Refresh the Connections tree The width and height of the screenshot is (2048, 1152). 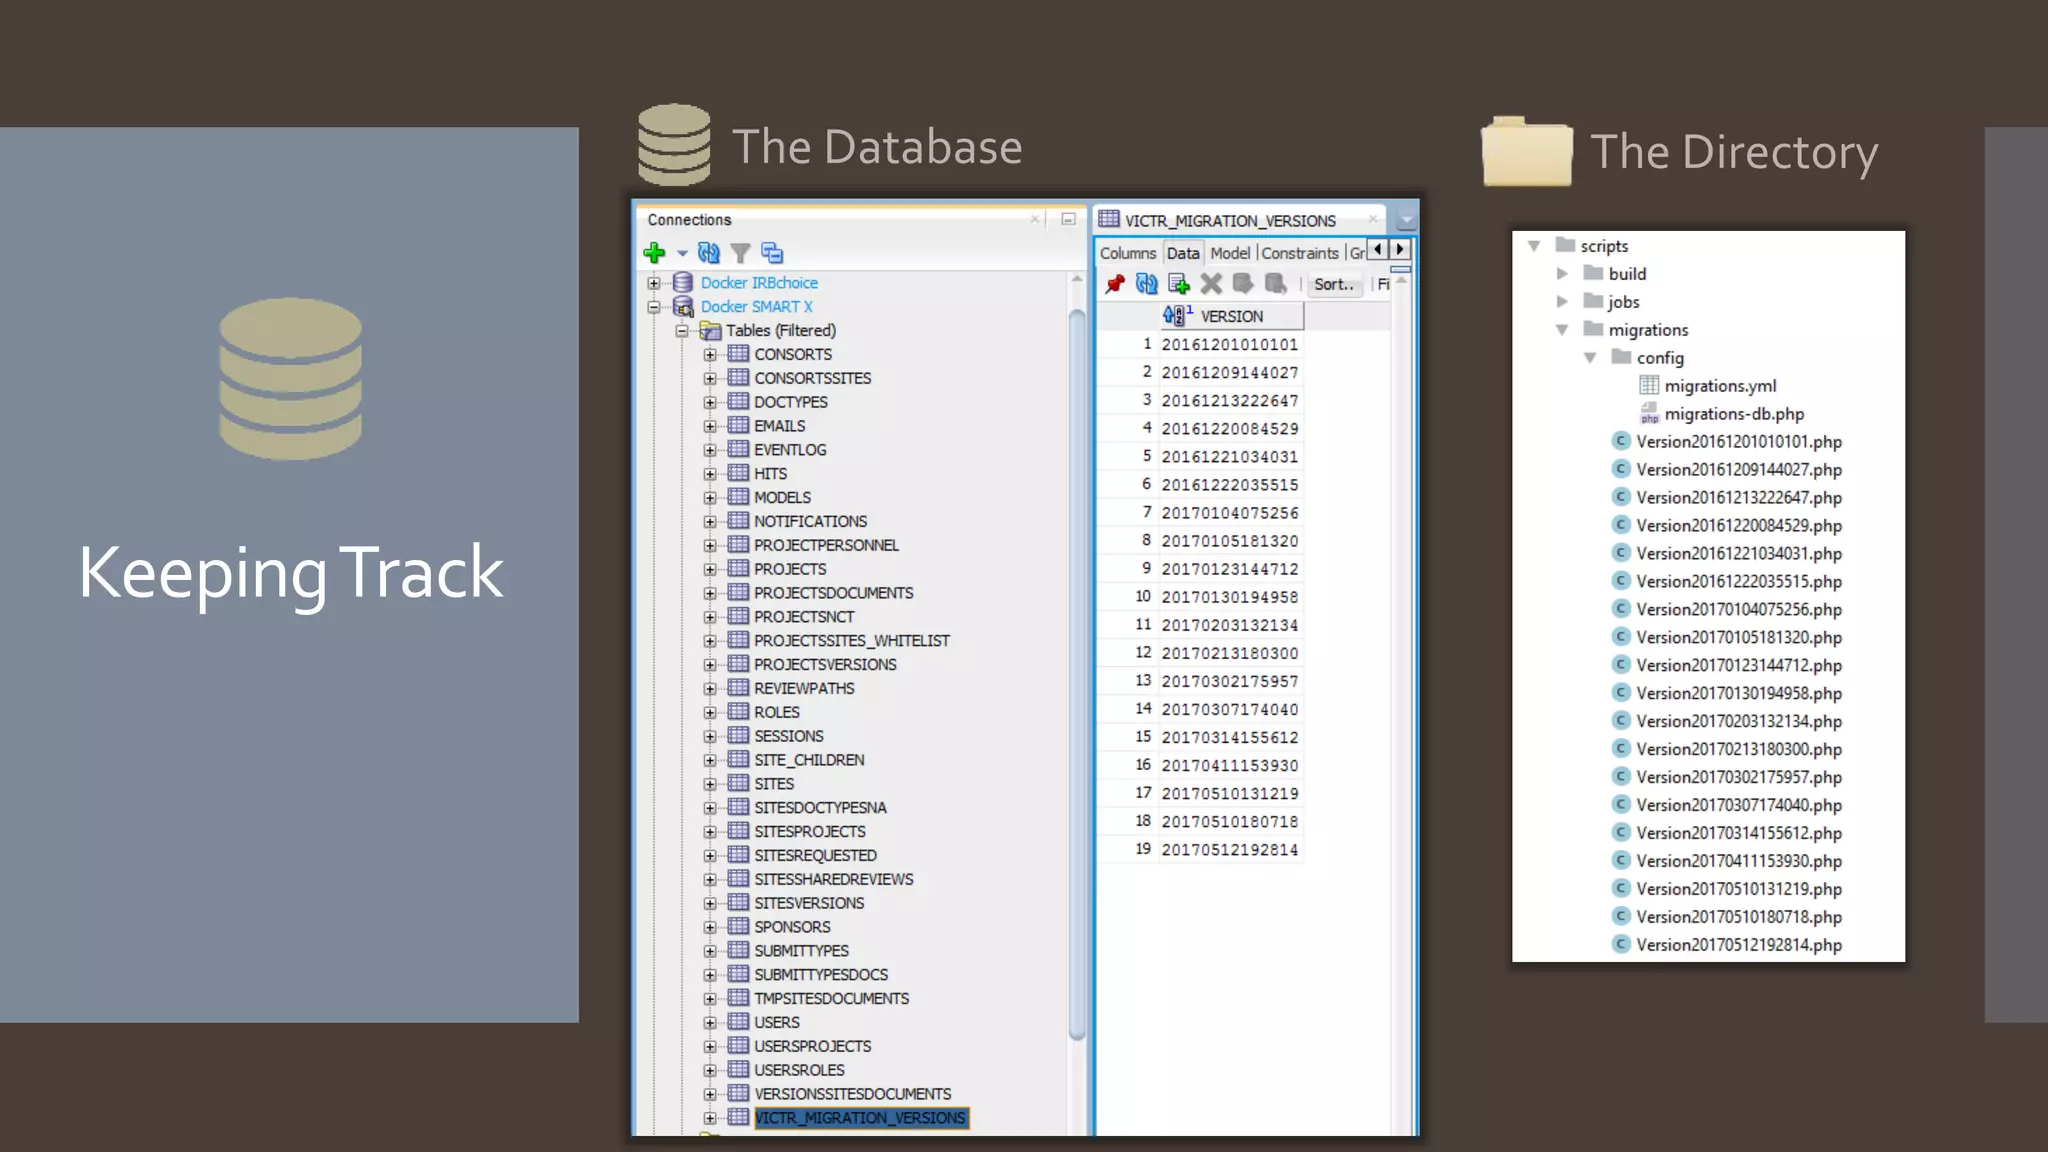pos(709,253)
